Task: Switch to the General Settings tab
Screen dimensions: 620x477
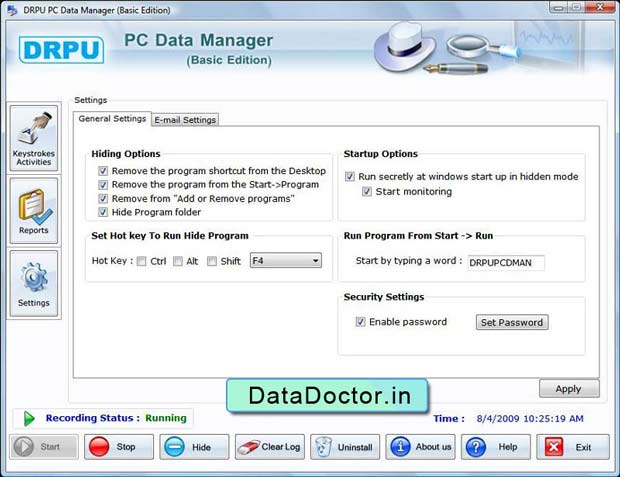Action: coord(112,119)
